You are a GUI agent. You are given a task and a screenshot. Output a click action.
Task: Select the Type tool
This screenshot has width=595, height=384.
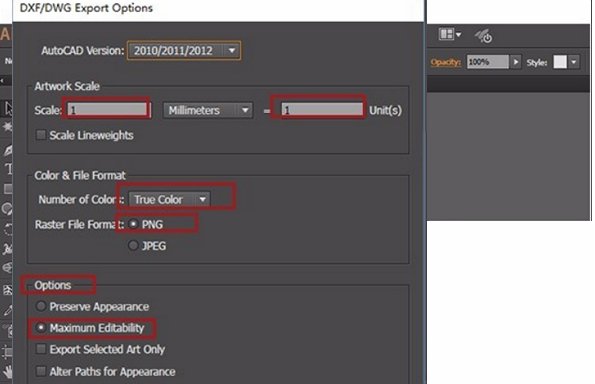(8, 169)
